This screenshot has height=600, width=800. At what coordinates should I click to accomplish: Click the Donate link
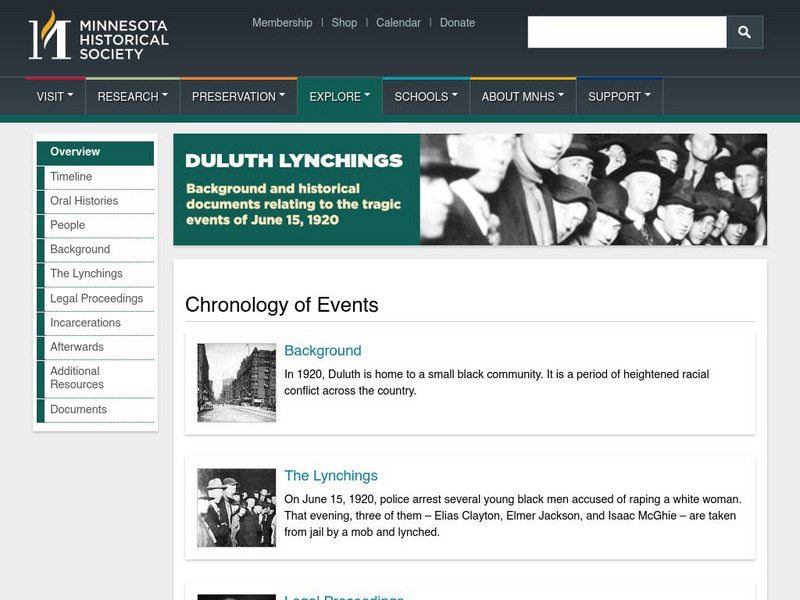click(x=457, y=21)
